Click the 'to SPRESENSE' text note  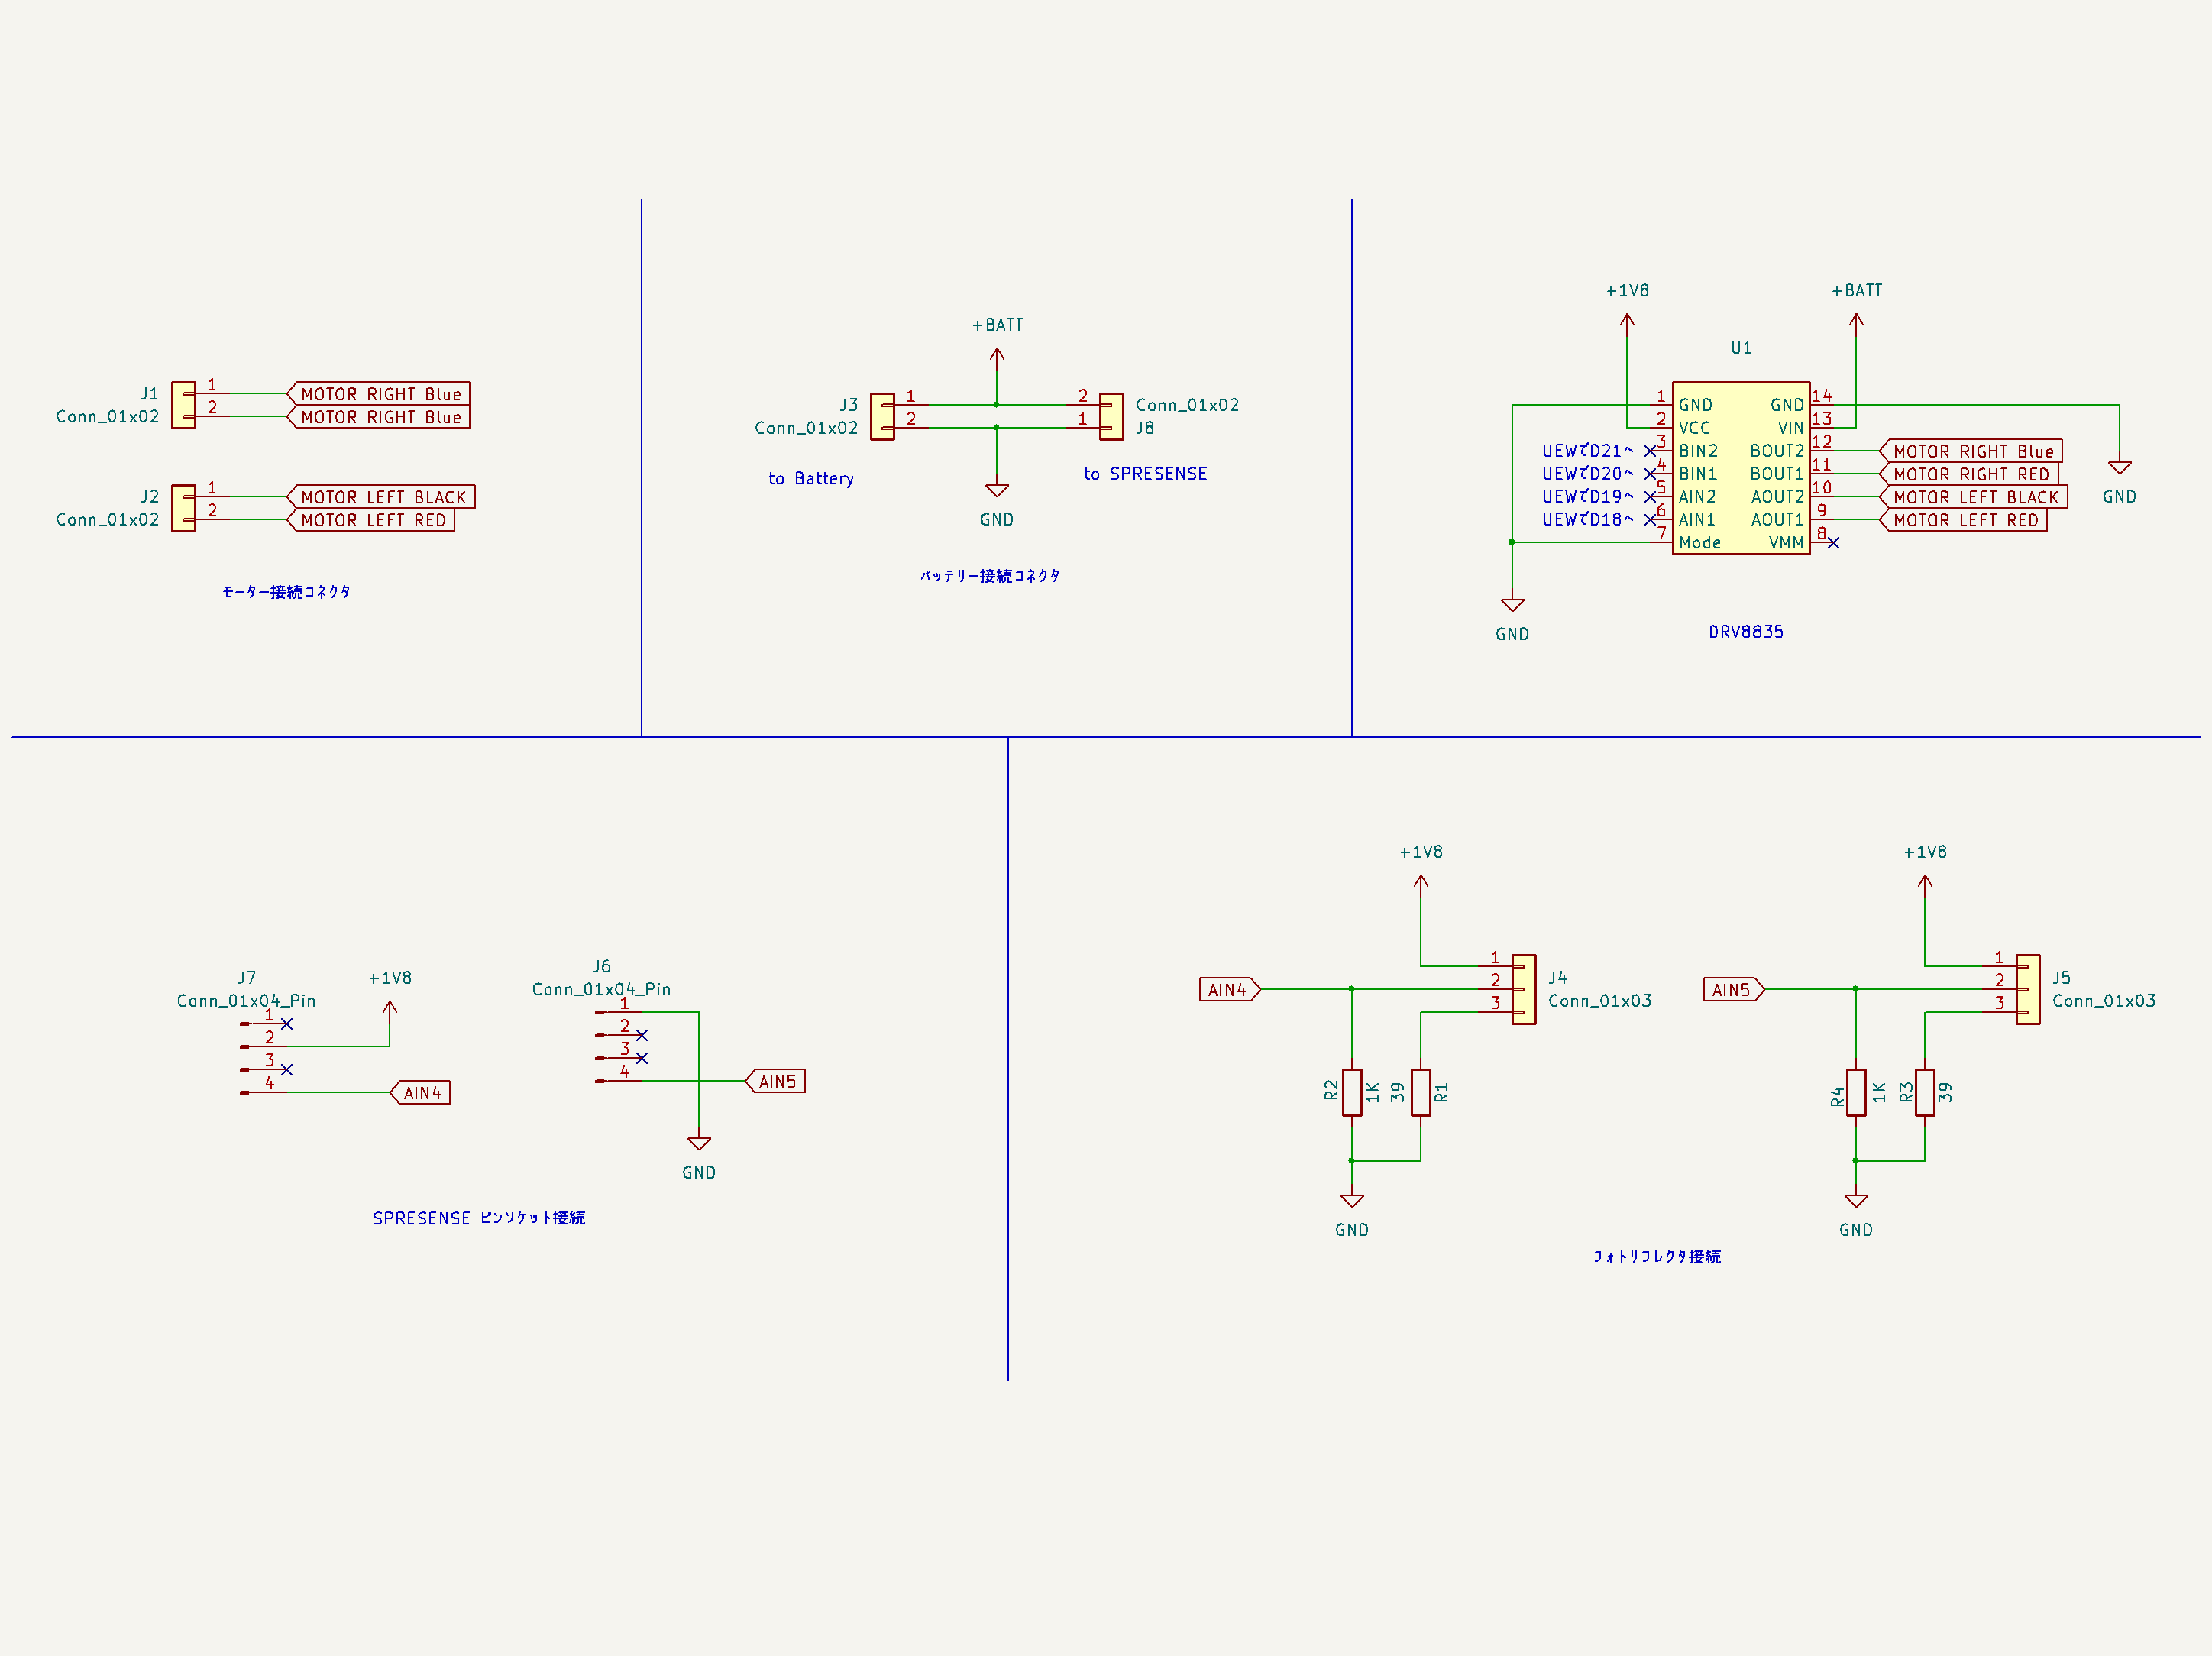point(1145,474)
